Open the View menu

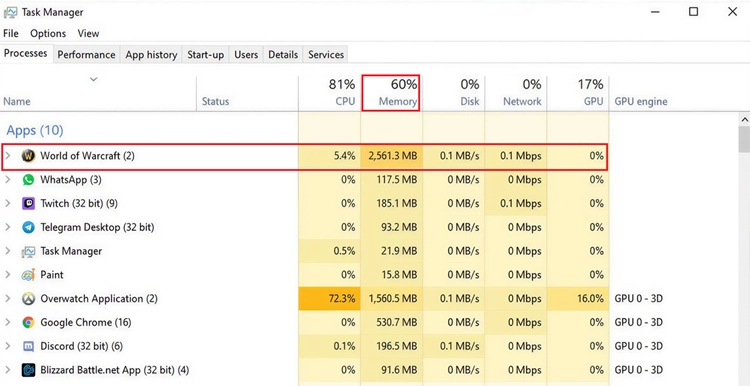tap(88, 33)
